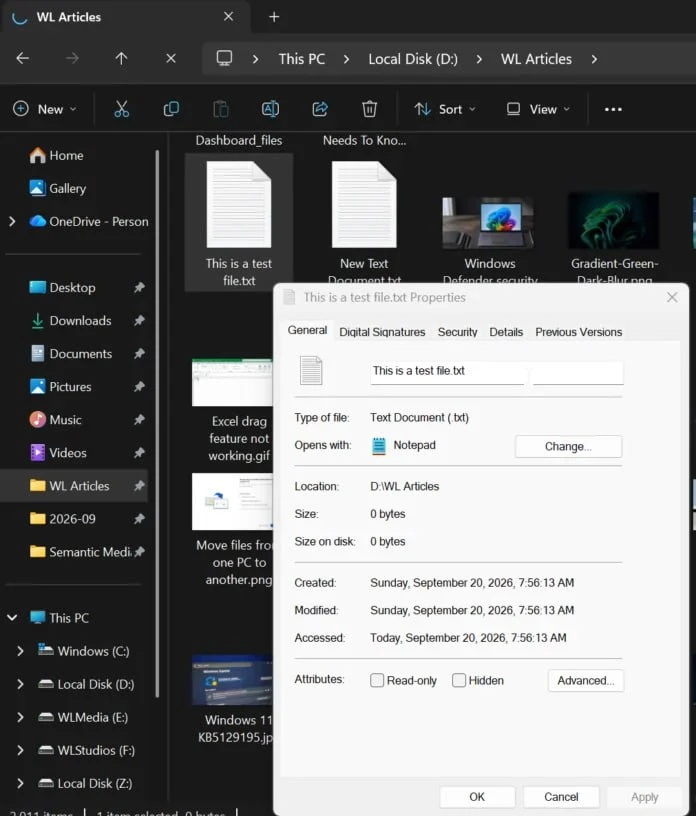Screen dimensions: 696x816
Task: Click Local Disk (D:) in address bar
Action: pyautogui.click(x=413, y=59)
